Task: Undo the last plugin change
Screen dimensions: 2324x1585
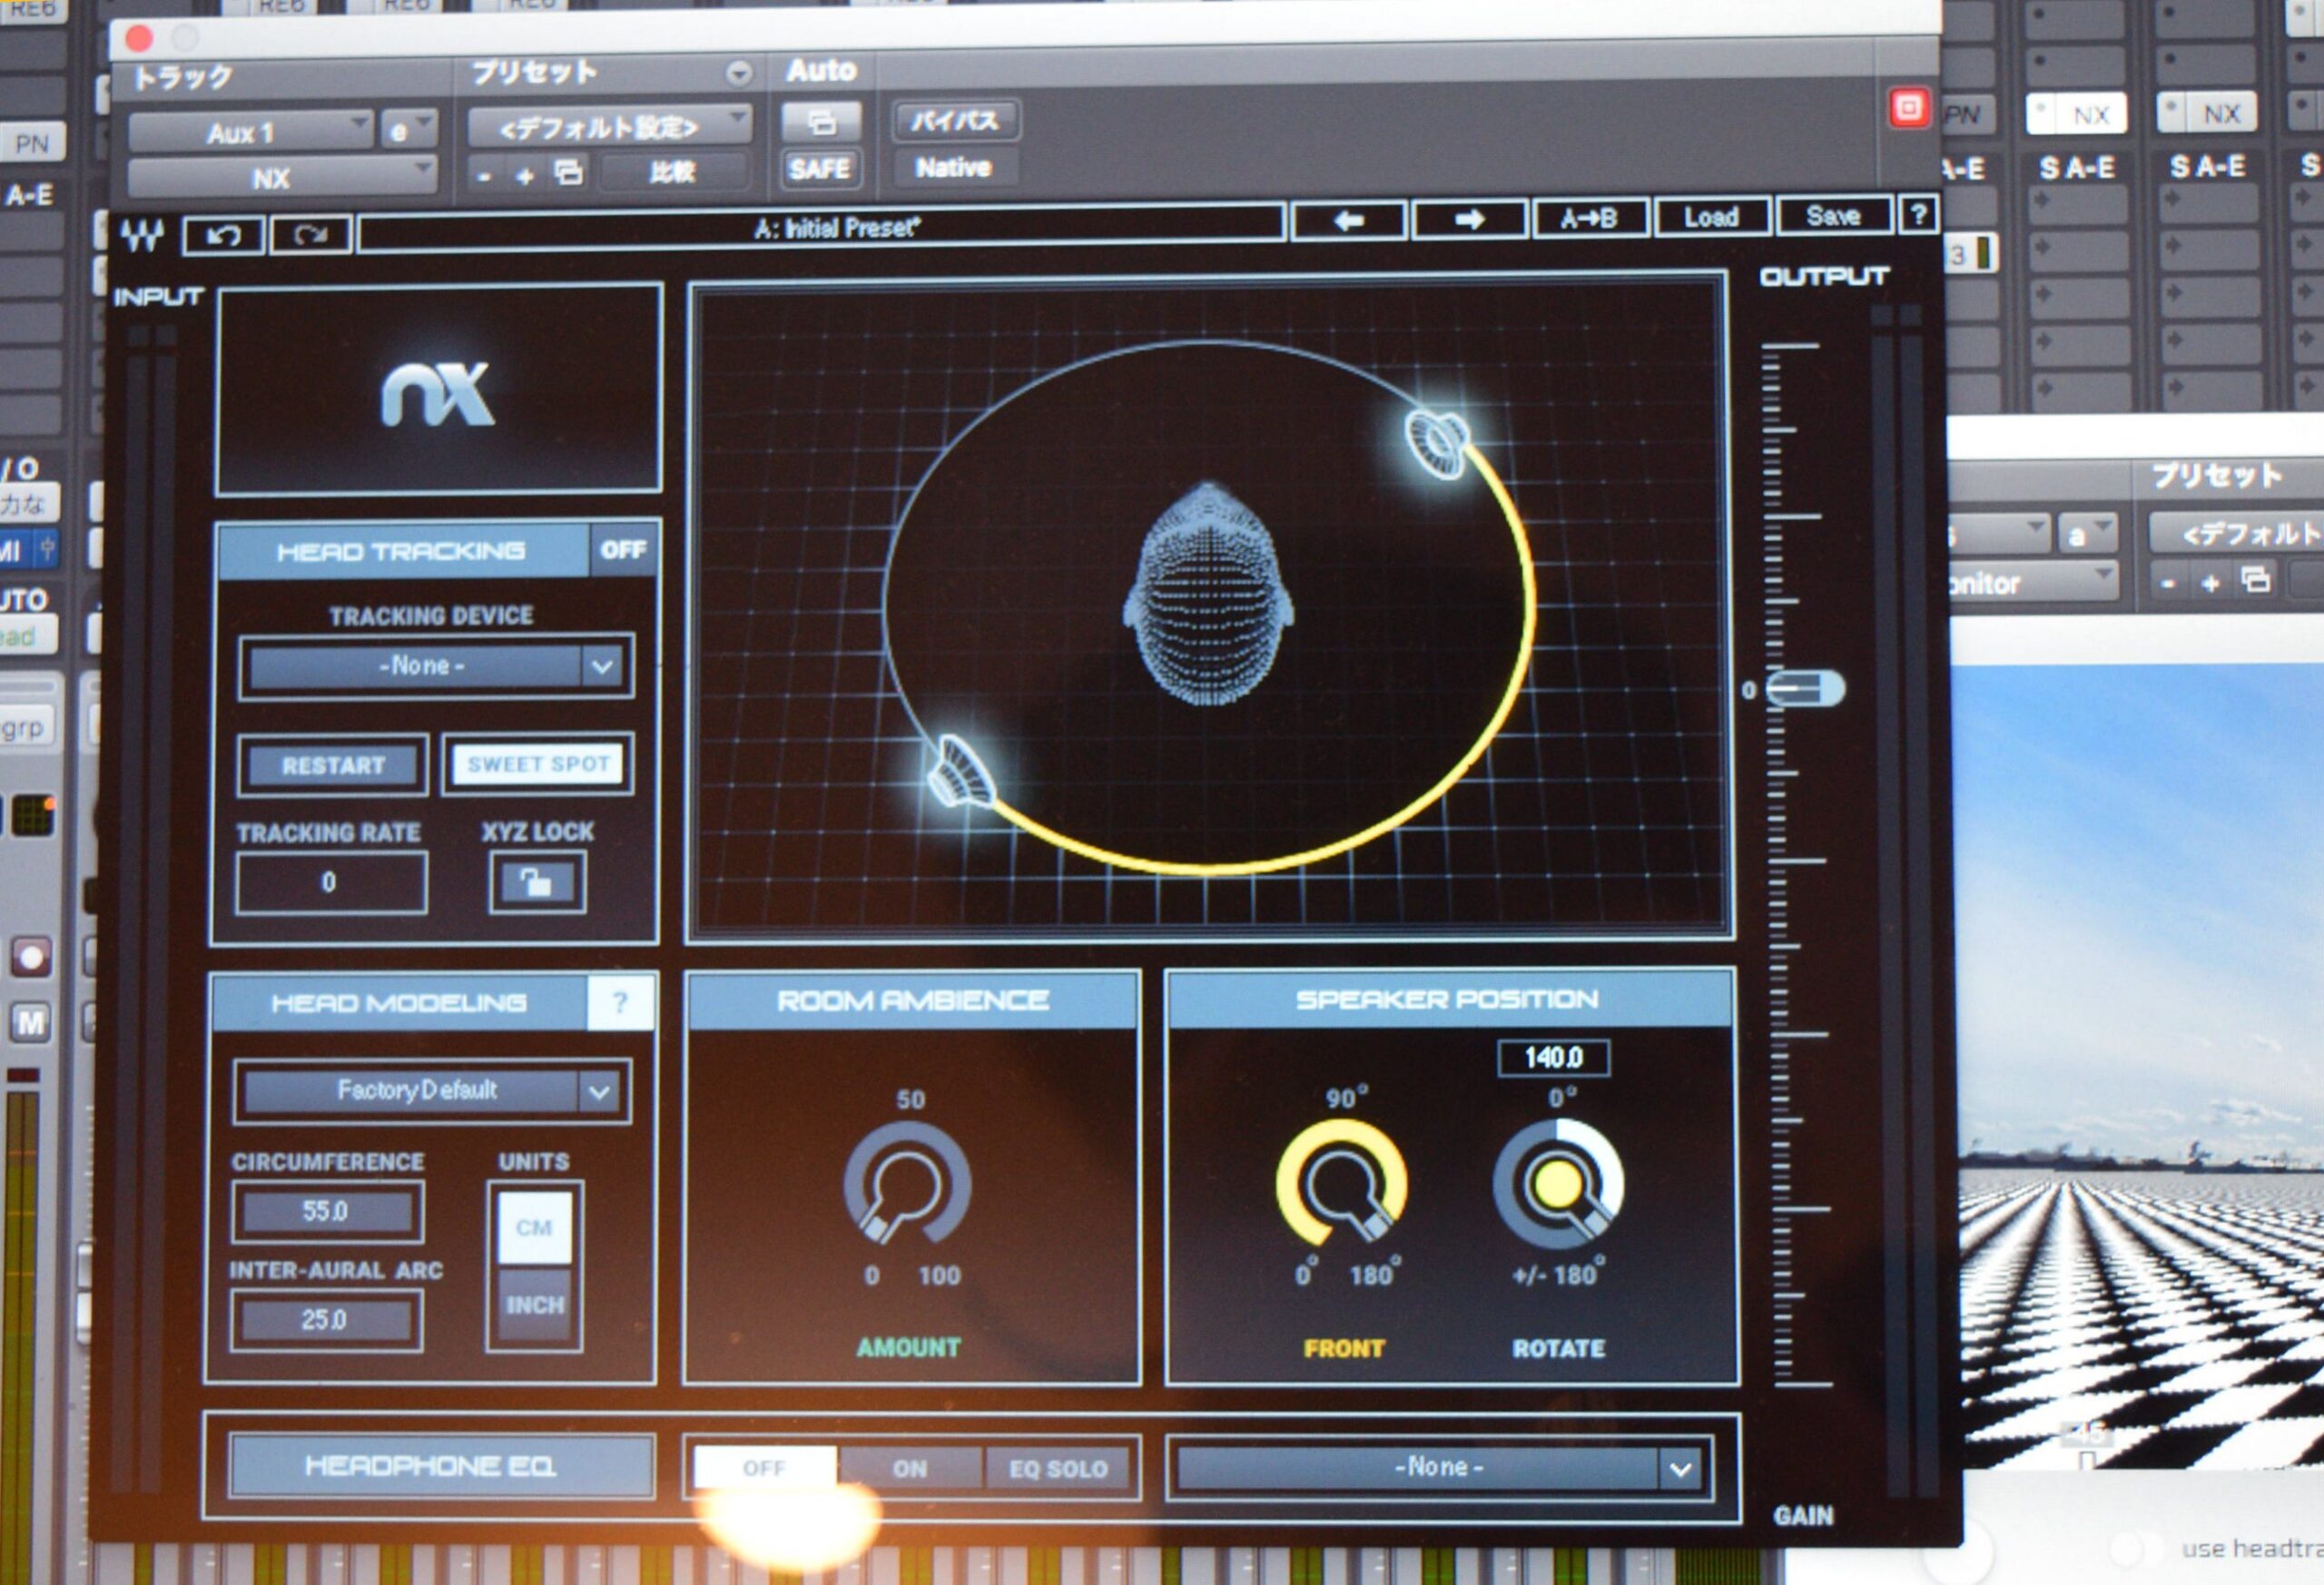Action: (224, 236)
